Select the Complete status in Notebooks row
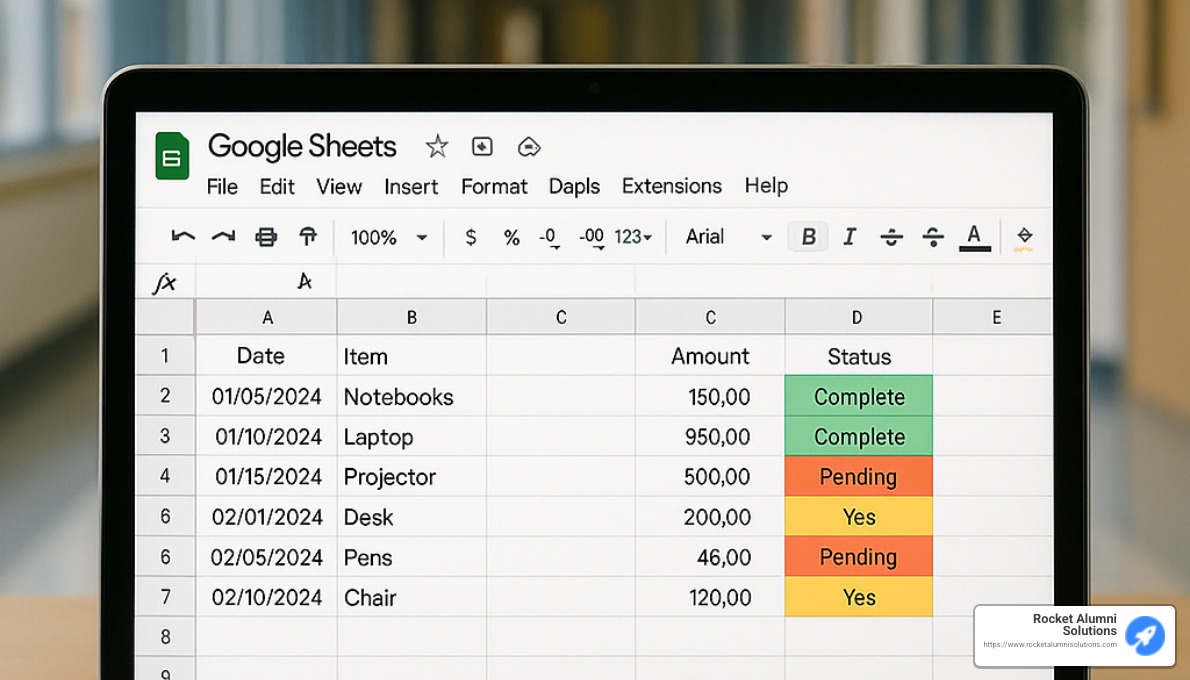Viewport: 1190px width, 680px height. pos(858,395)
